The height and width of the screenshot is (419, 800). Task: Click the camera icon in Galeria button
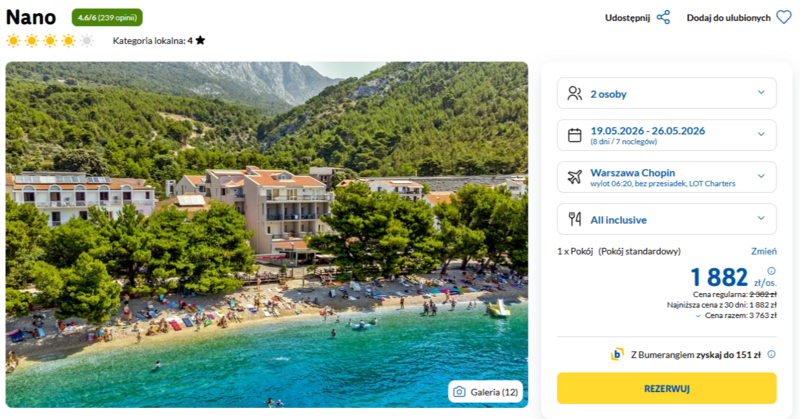click(459, 392)
